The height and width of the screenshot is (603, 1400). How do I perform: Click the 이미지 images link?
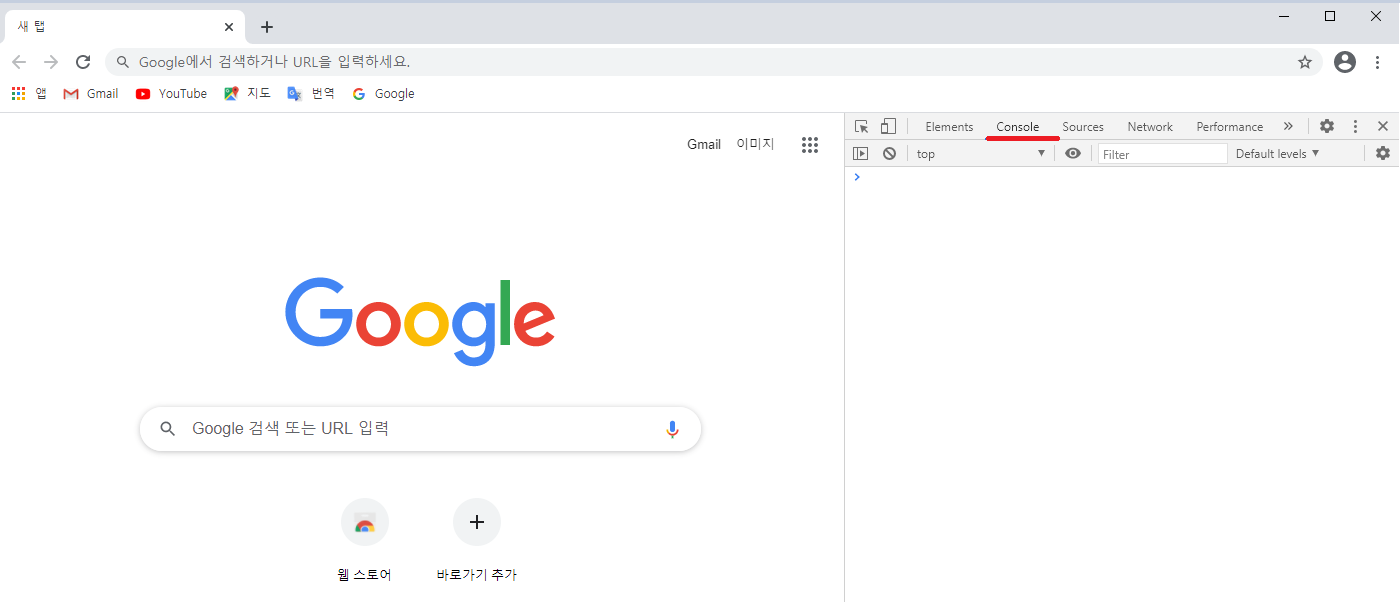point(755,144)
